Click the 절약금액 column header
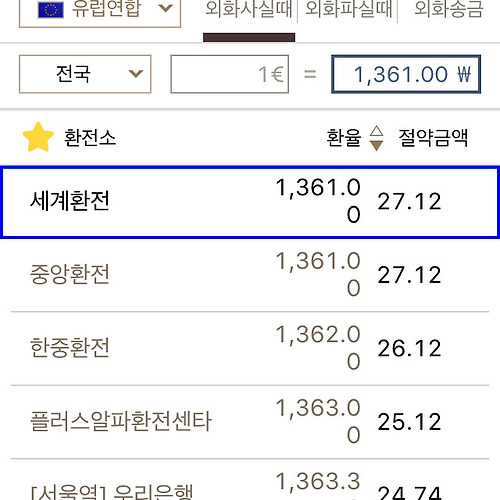 (433, 137)
